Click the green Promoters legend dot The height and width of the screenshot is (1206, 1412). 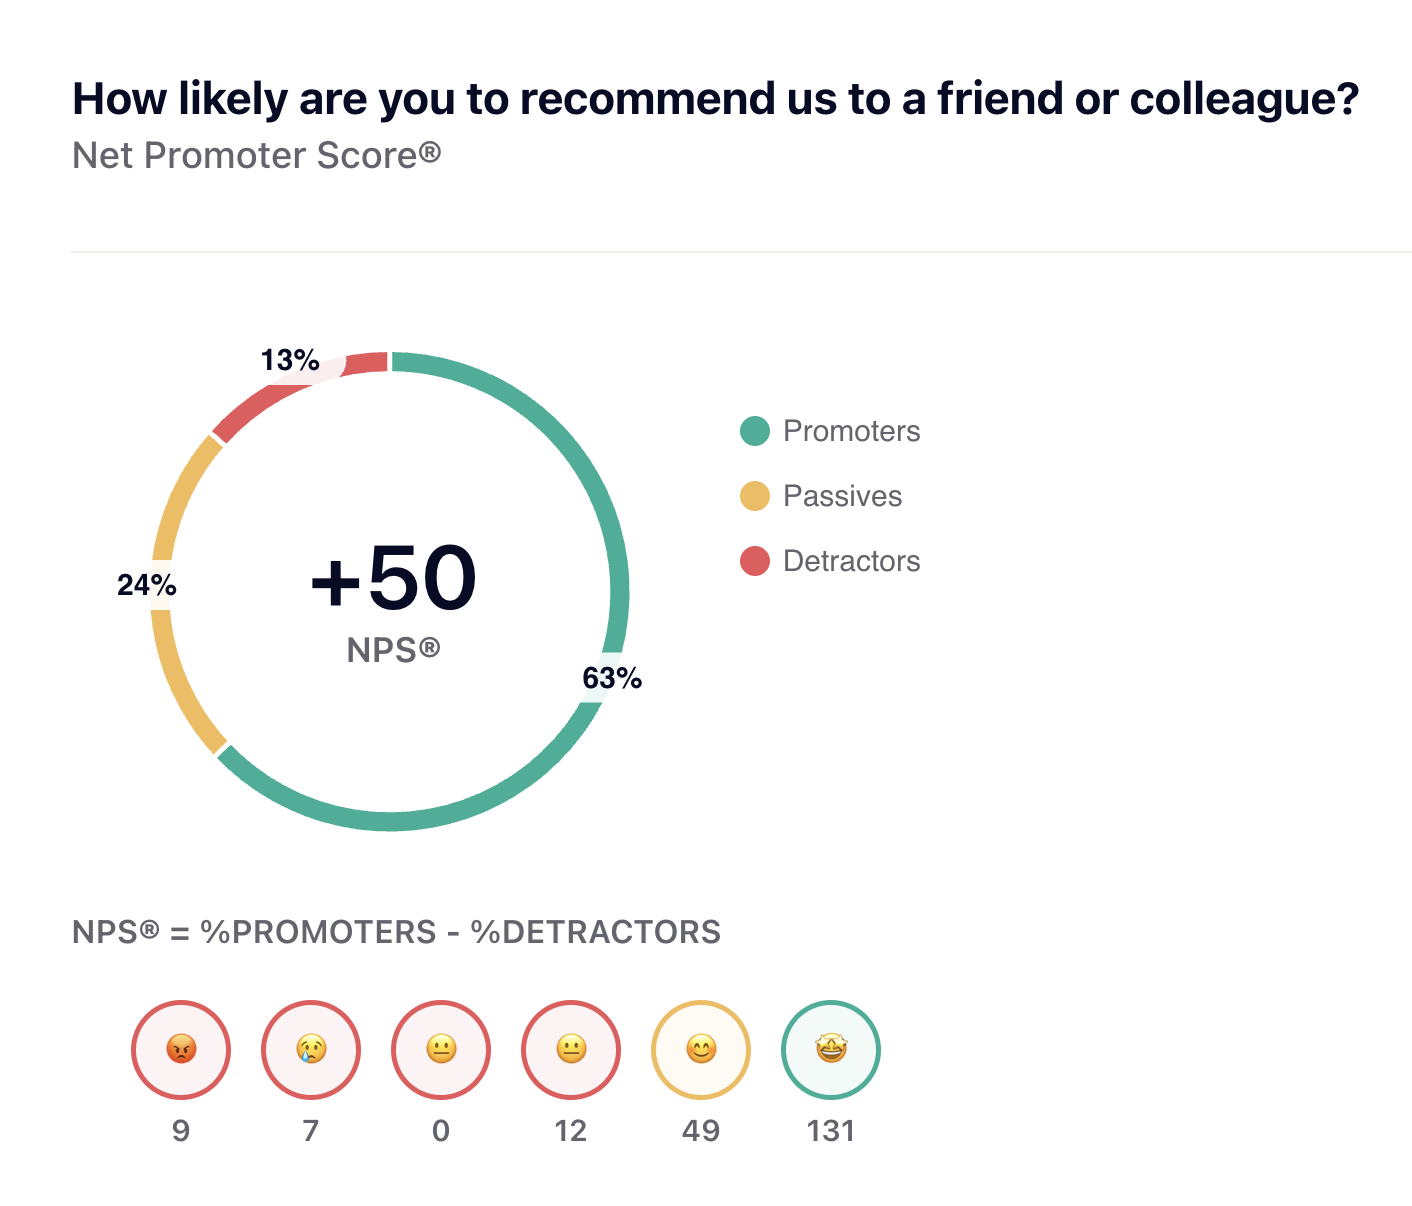click(755, 431)
